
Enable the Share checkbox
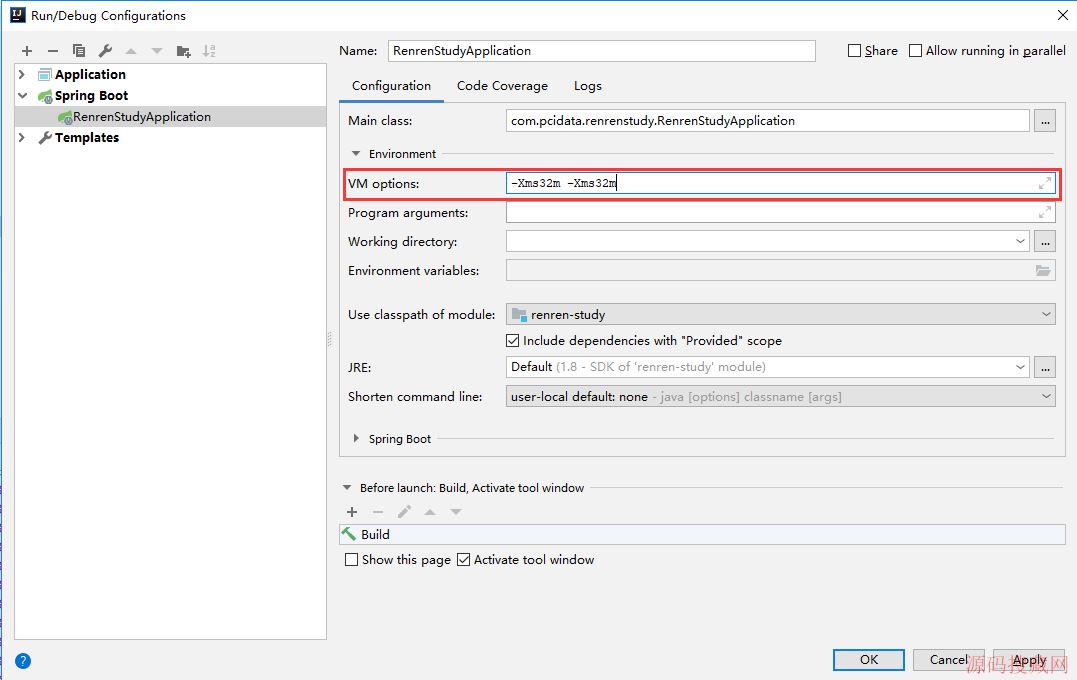pos(854,51)
